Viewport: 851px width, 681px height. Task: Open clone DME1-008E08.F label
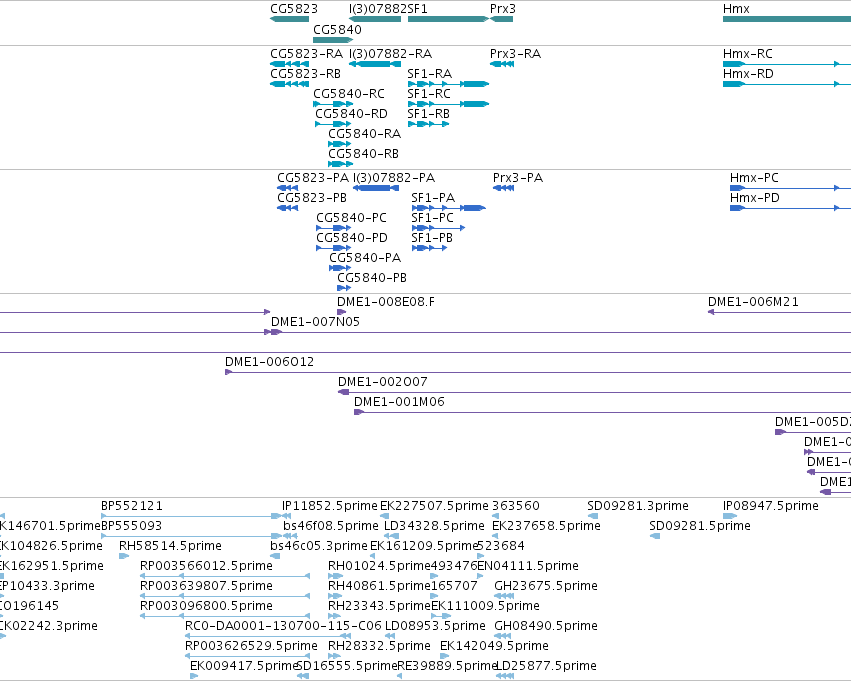(x=385, y=302)
